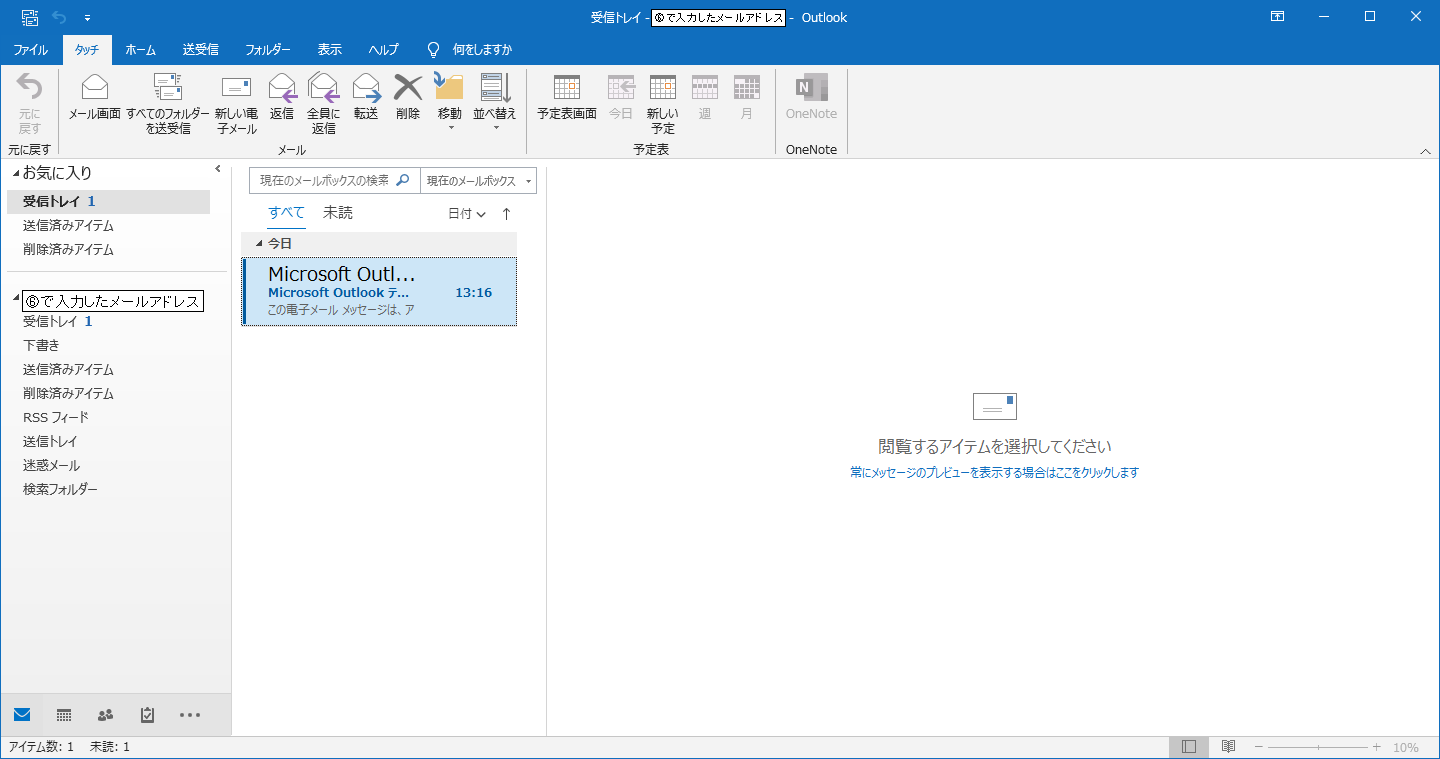
Task: Open the quick access toolbar customize arrow
Action: (87, 18)
